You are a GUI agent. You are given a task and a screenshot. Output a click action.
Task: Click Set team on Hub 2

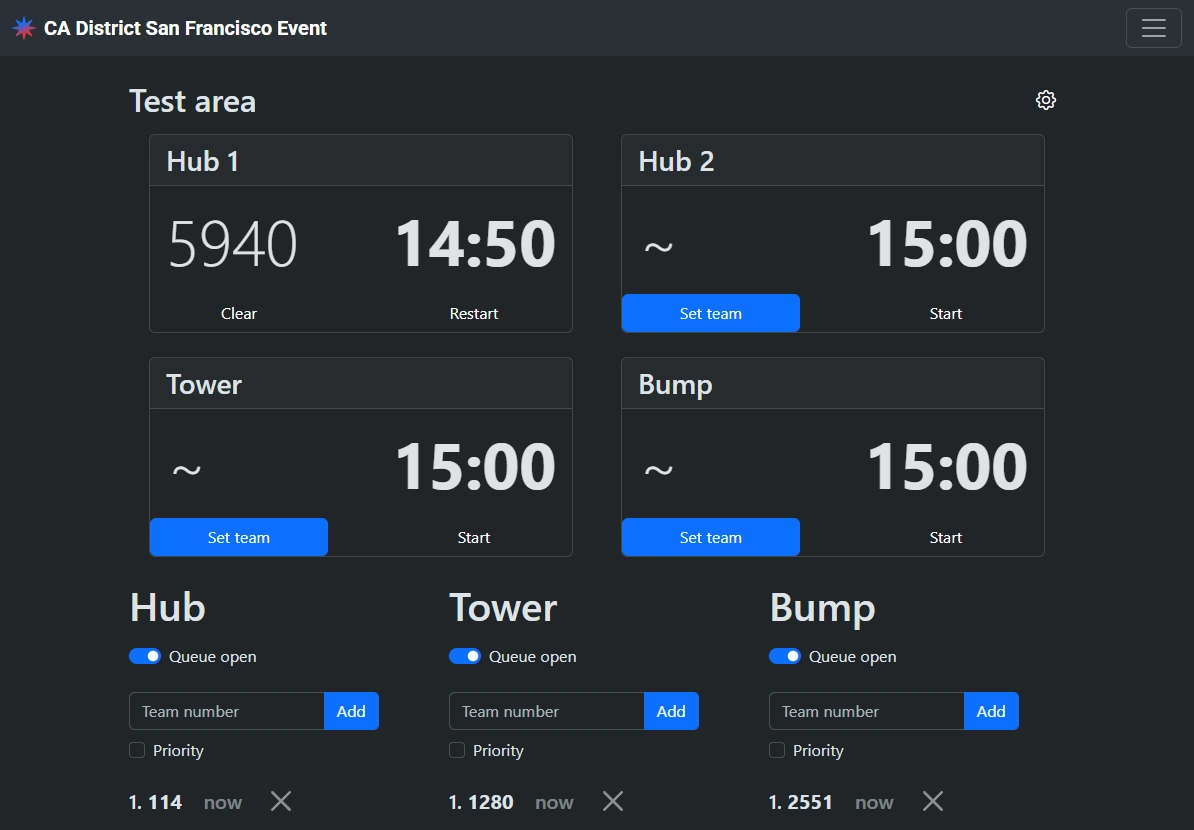click(710, 313)
